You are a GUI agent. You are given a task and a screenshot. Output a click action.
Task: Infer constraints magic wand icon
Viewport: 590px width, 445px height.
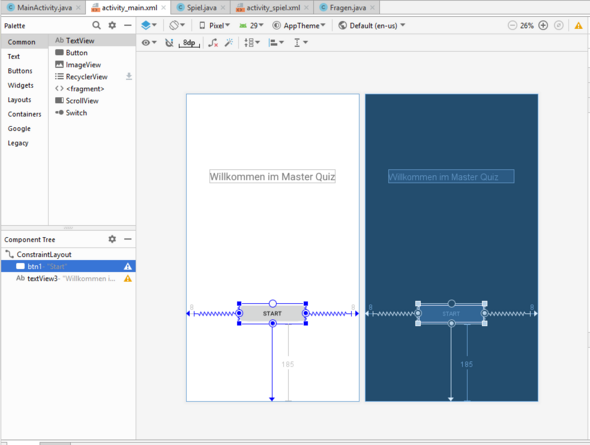coord(229,43)
